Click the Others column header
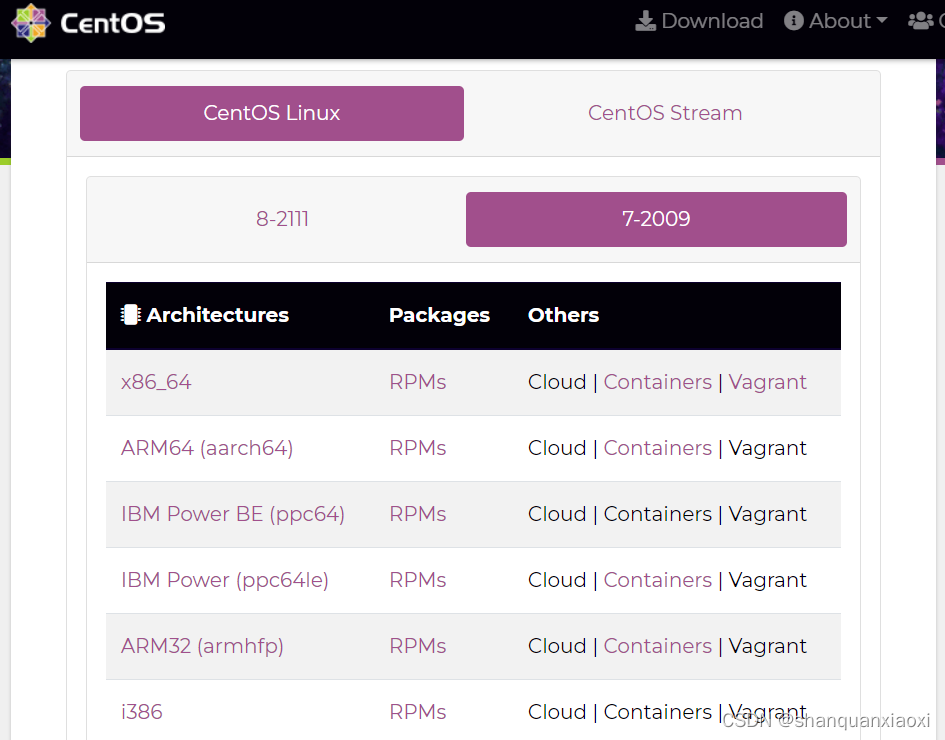The height and width of the screenshot is (740, 945). click(x=564, y=315)
